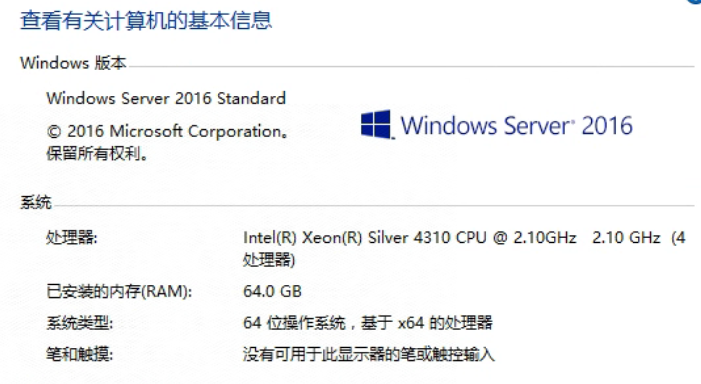Image resolution: width=701 pixels, height=384 pixels.
Task: Click the 2.10 GHz clock speed value
Action: [x=626, y=237]
